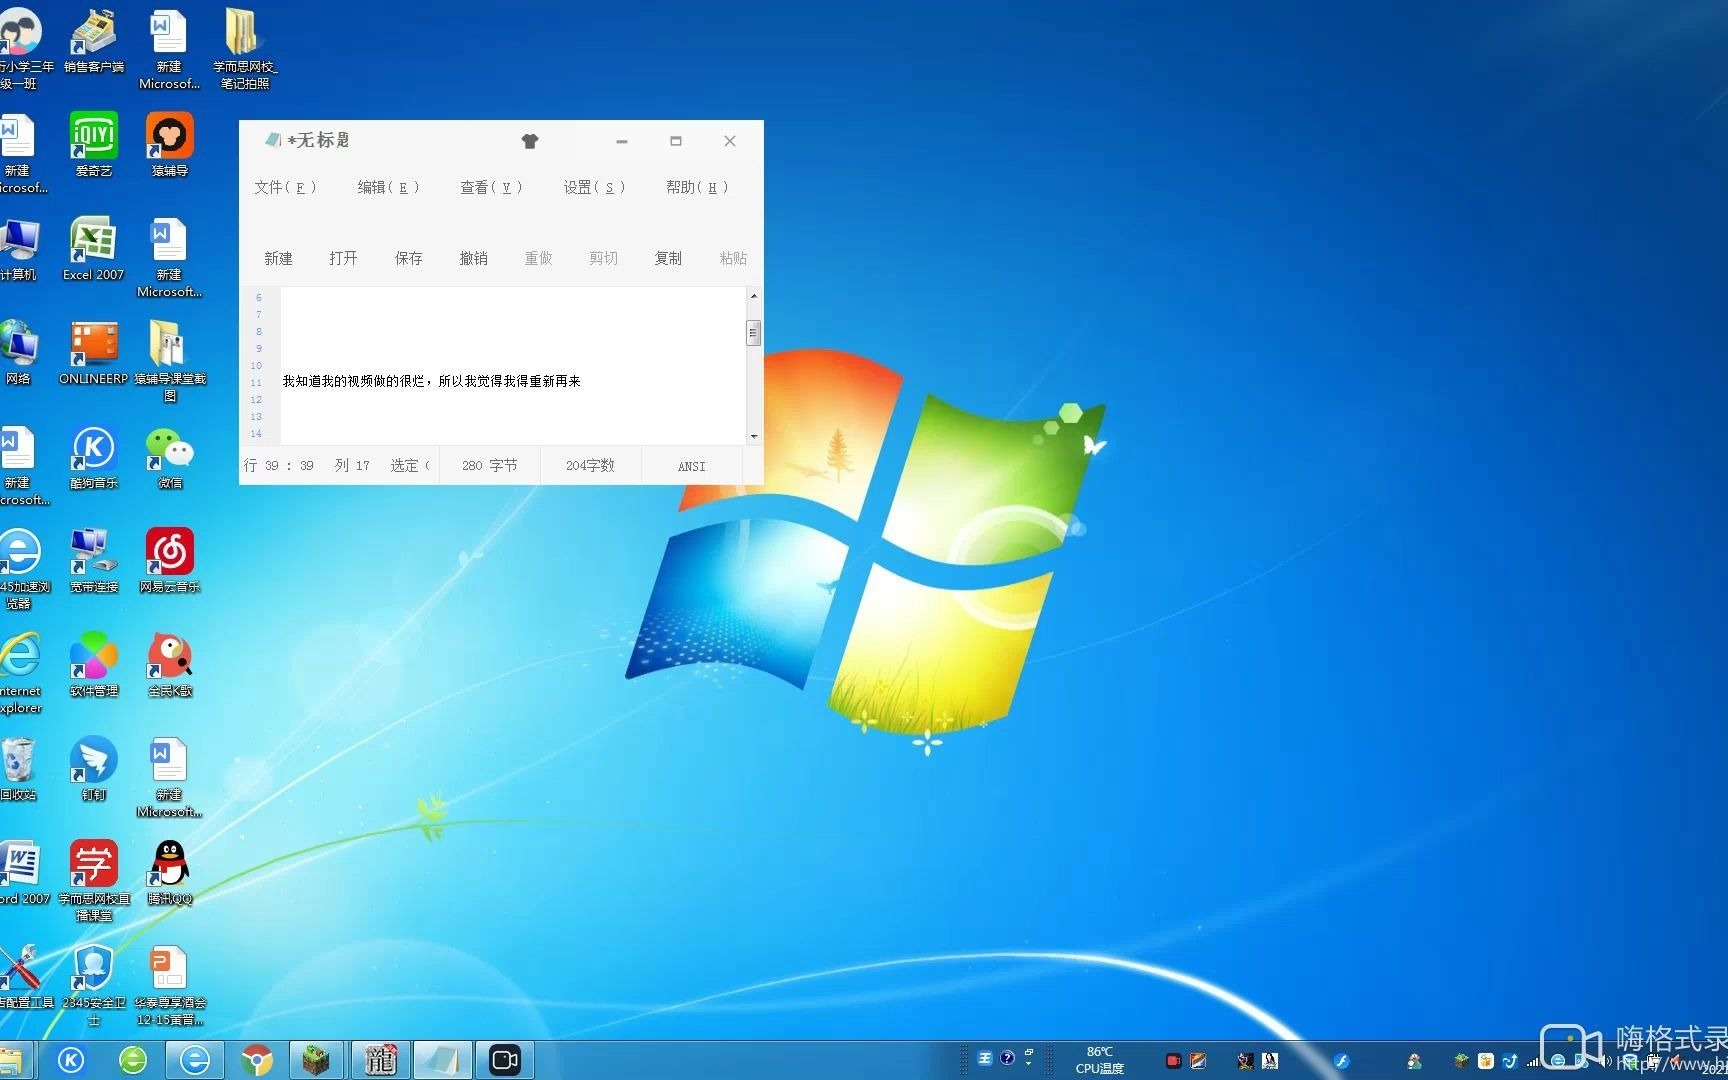
Task: Open the 文件(F) menu
Action: point(285,187)
